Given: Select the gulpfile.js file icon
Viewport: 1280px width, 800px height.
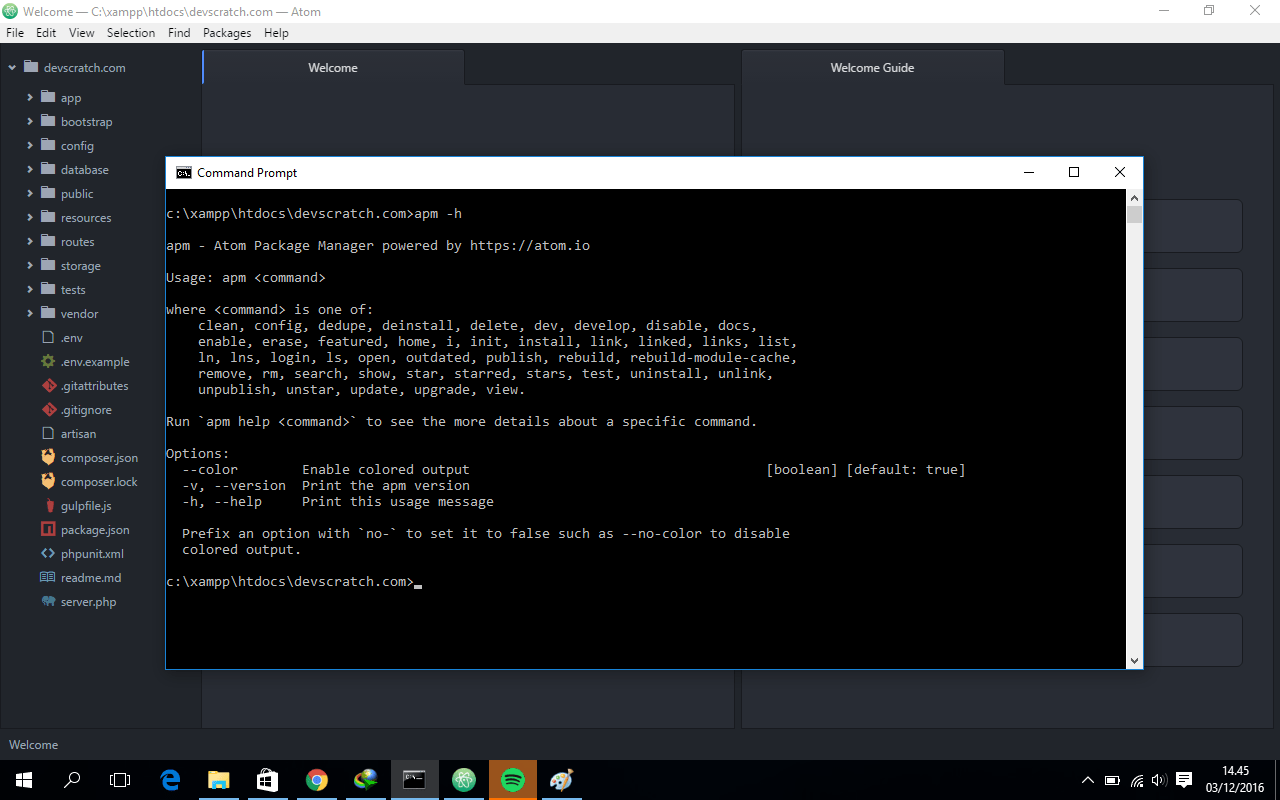Looking at the screenshot, I should [48, 505].
